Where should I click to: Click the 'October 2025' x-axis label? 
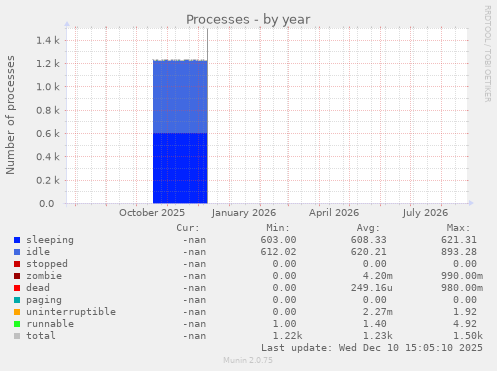152,213
